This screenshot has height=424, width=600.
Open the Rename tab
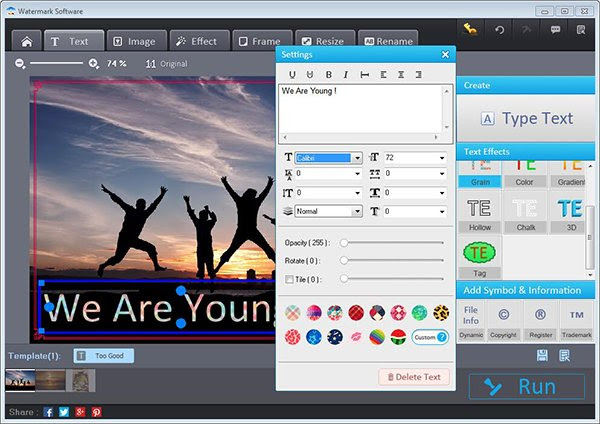tap(388, 41)
